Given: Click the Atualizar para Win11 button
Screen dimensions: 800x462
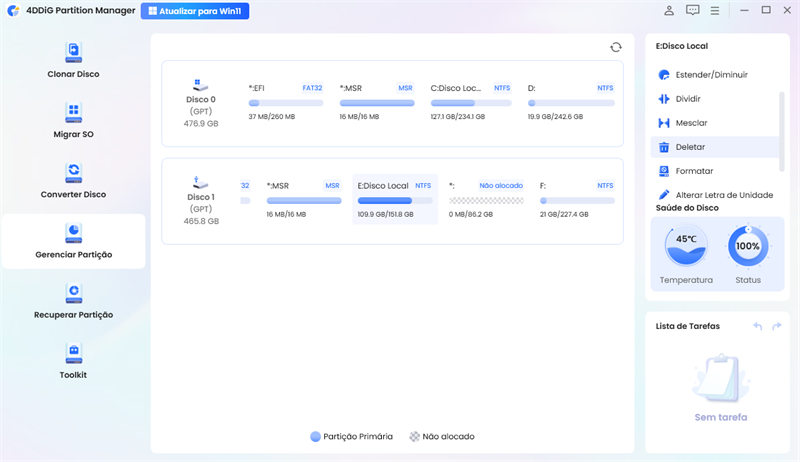Looking at the screenshot, I should 196,11.
